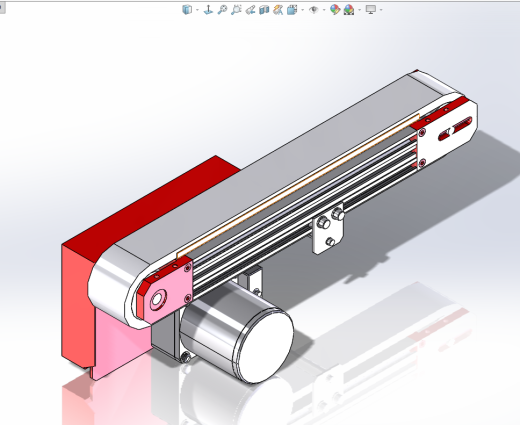Open the Display Style icon
The width and height of the screenshot is (520, 425).
pos(292,9)
